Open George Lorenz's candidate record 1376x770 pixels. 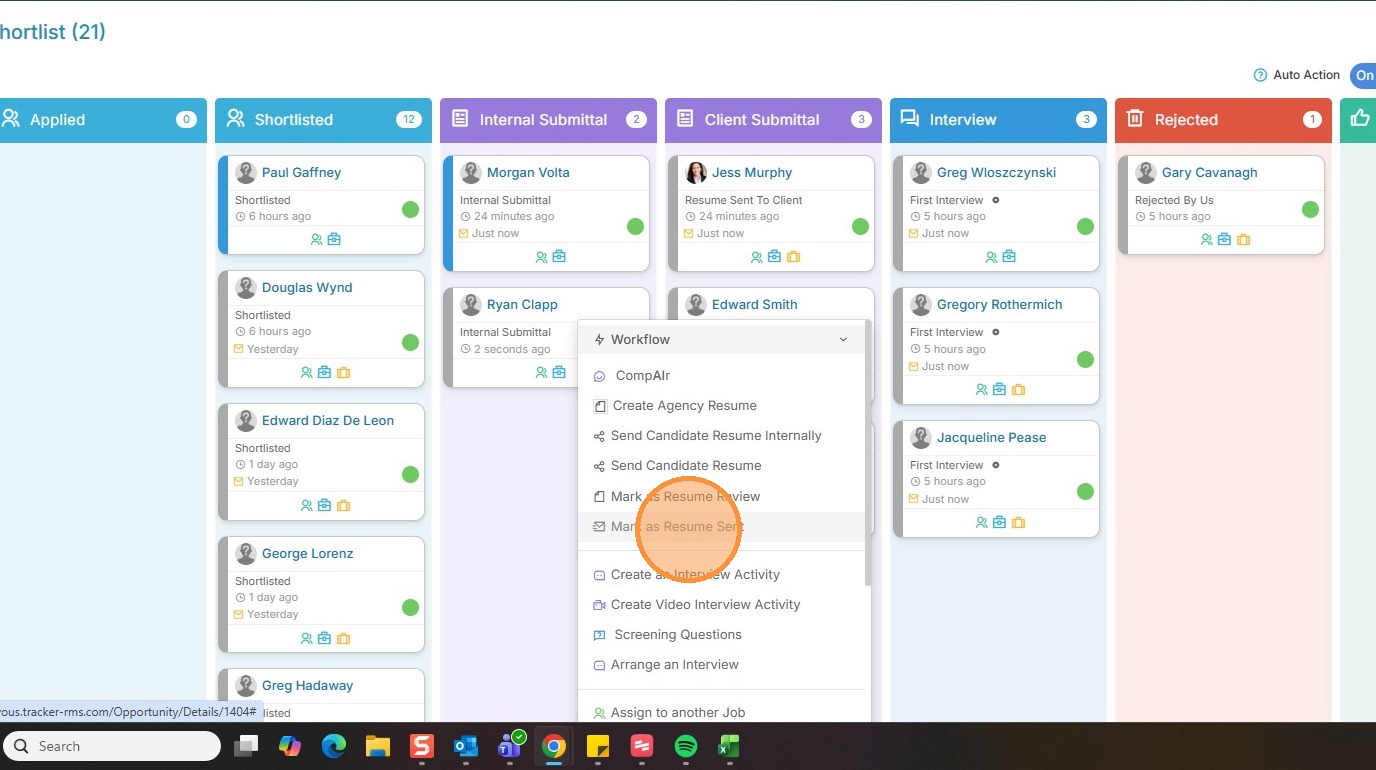click(x=307, y=554)
